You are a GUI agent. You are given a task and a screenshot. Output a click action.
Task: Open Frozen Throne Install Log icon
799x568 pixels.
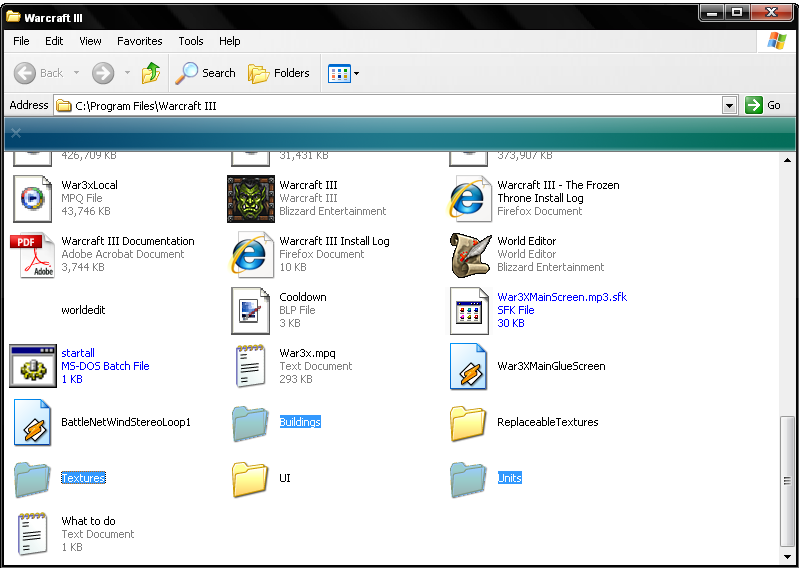(469, 199)
